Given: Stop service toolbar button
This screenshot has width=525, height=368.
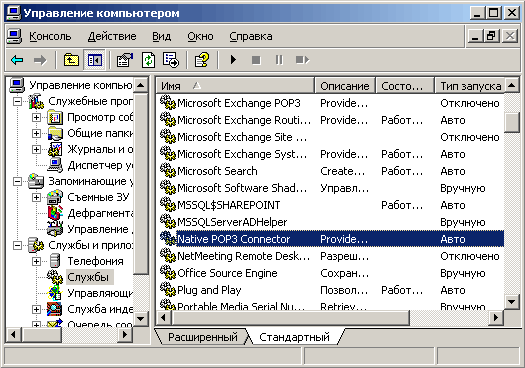Looking at the screenshot, I should click(256, 60).
